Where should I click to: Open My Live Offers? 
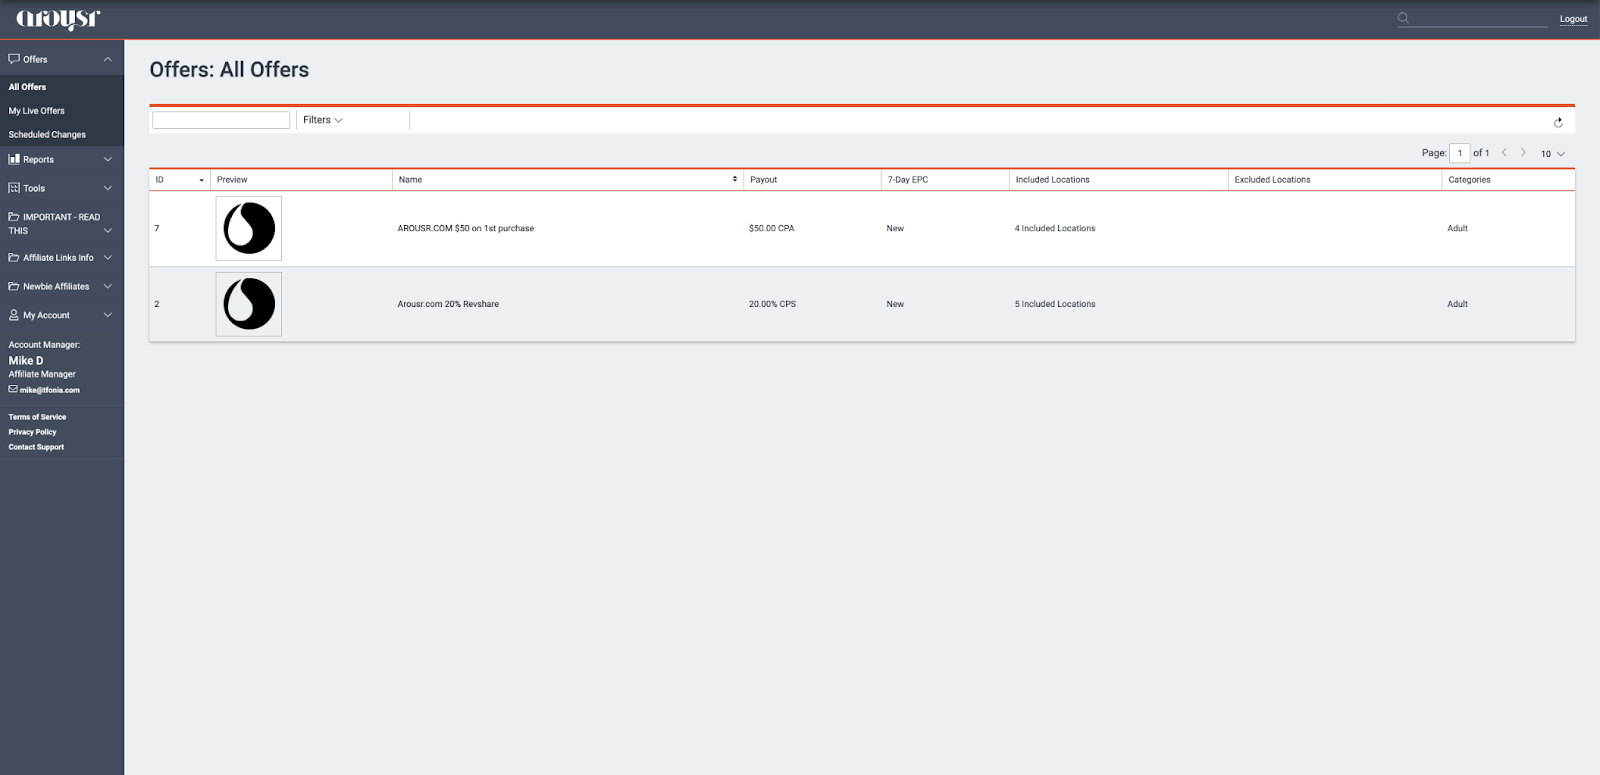(x=37, y=111)
